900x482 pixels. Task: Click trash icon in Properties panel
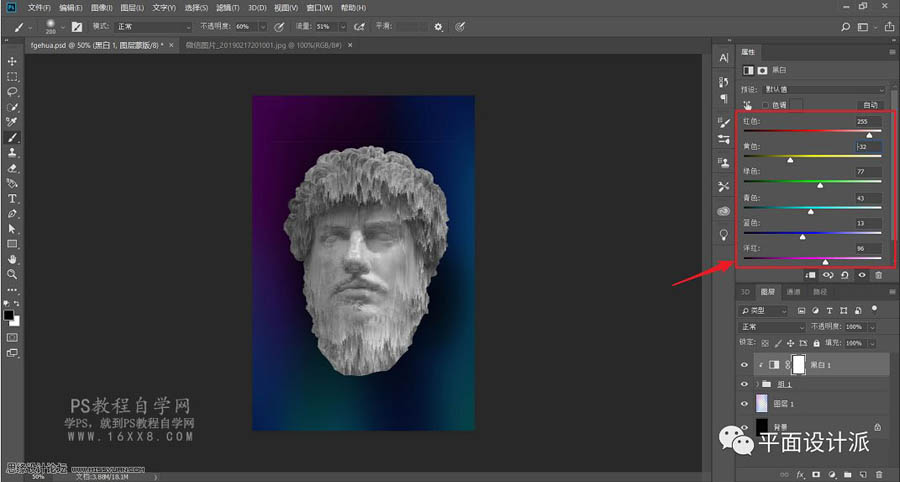pos(878,275)
